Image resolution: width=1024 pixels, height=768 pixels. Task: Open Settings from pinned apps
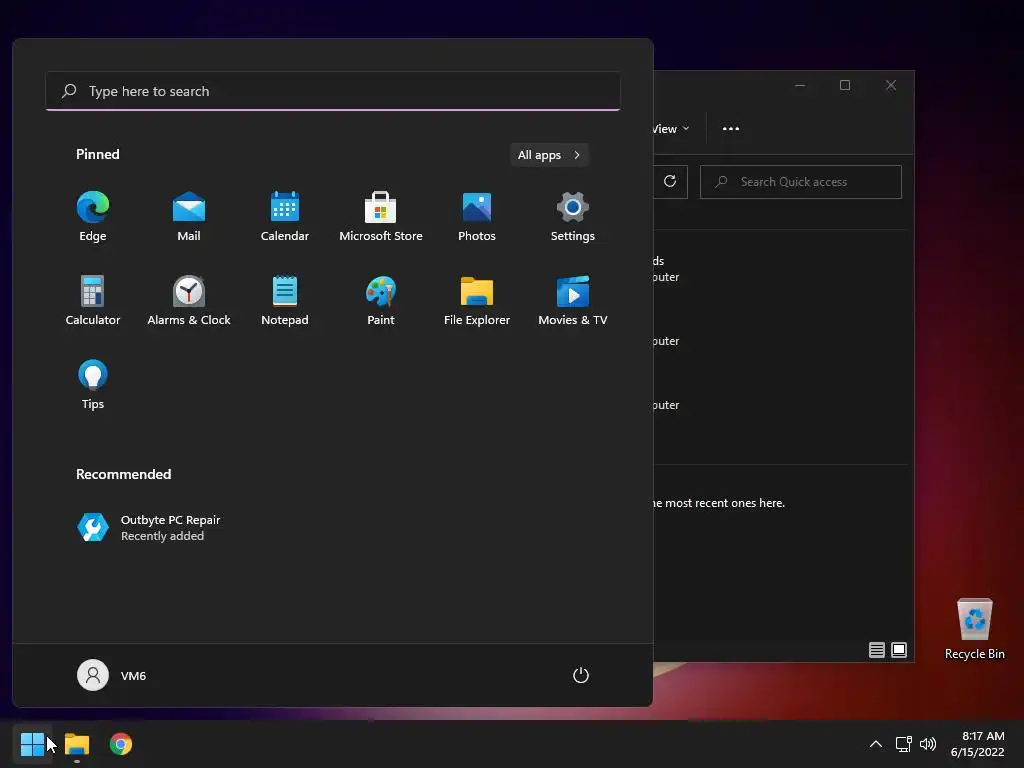[573, 217]
